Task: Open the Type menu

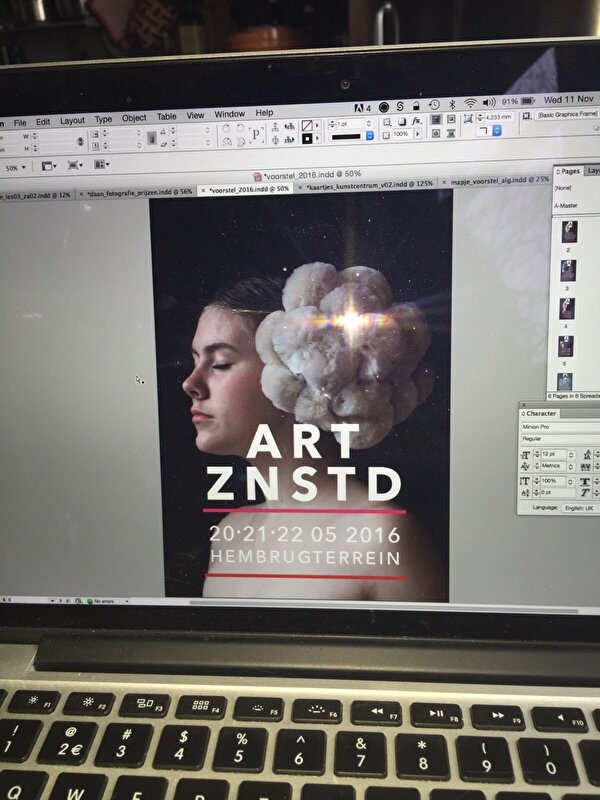Action: point(104,119)
